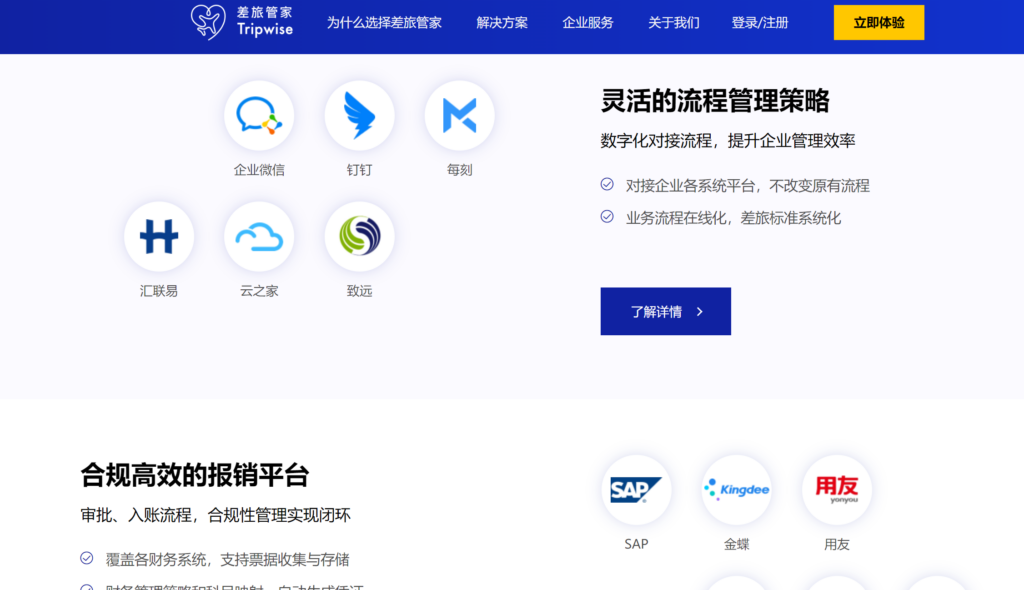Open the SAP logo icon

(x=636, y=490)
